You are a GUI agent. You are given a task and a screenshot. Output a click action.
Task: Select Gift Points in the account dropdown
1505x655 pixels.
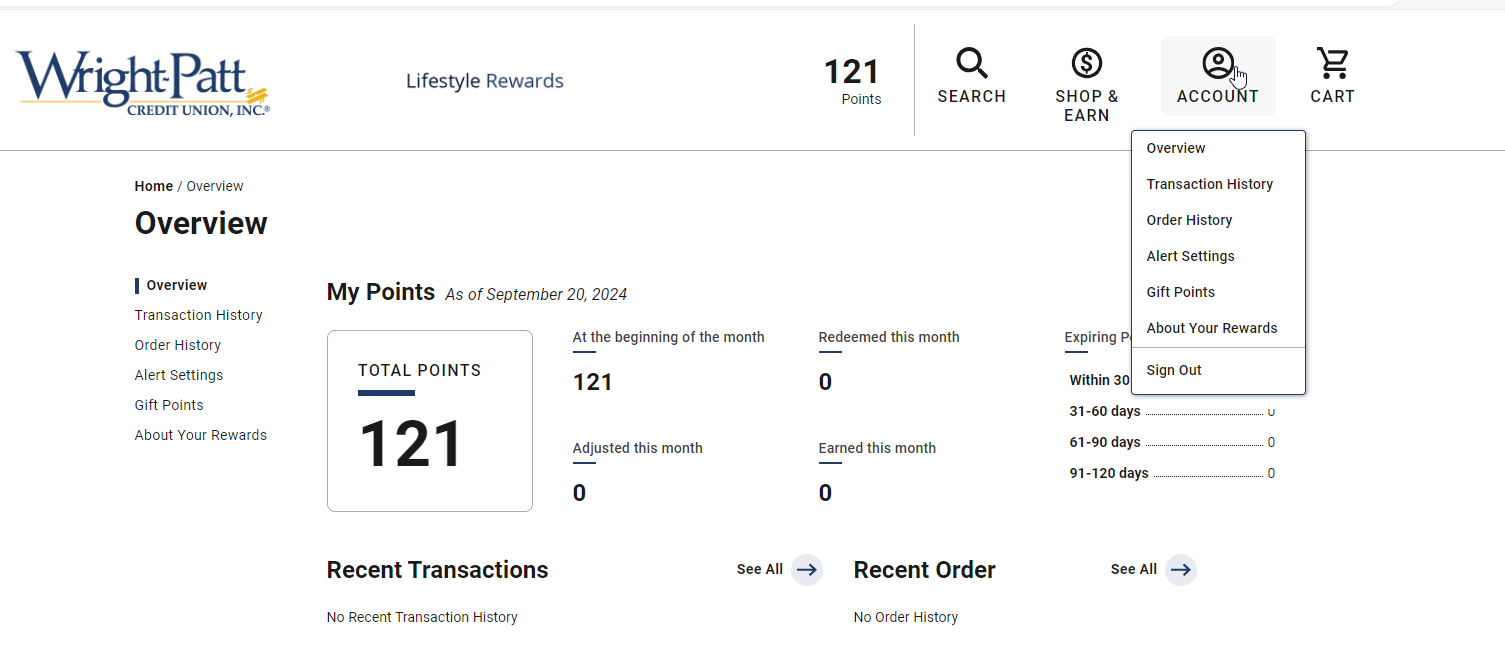[1180, 291]
